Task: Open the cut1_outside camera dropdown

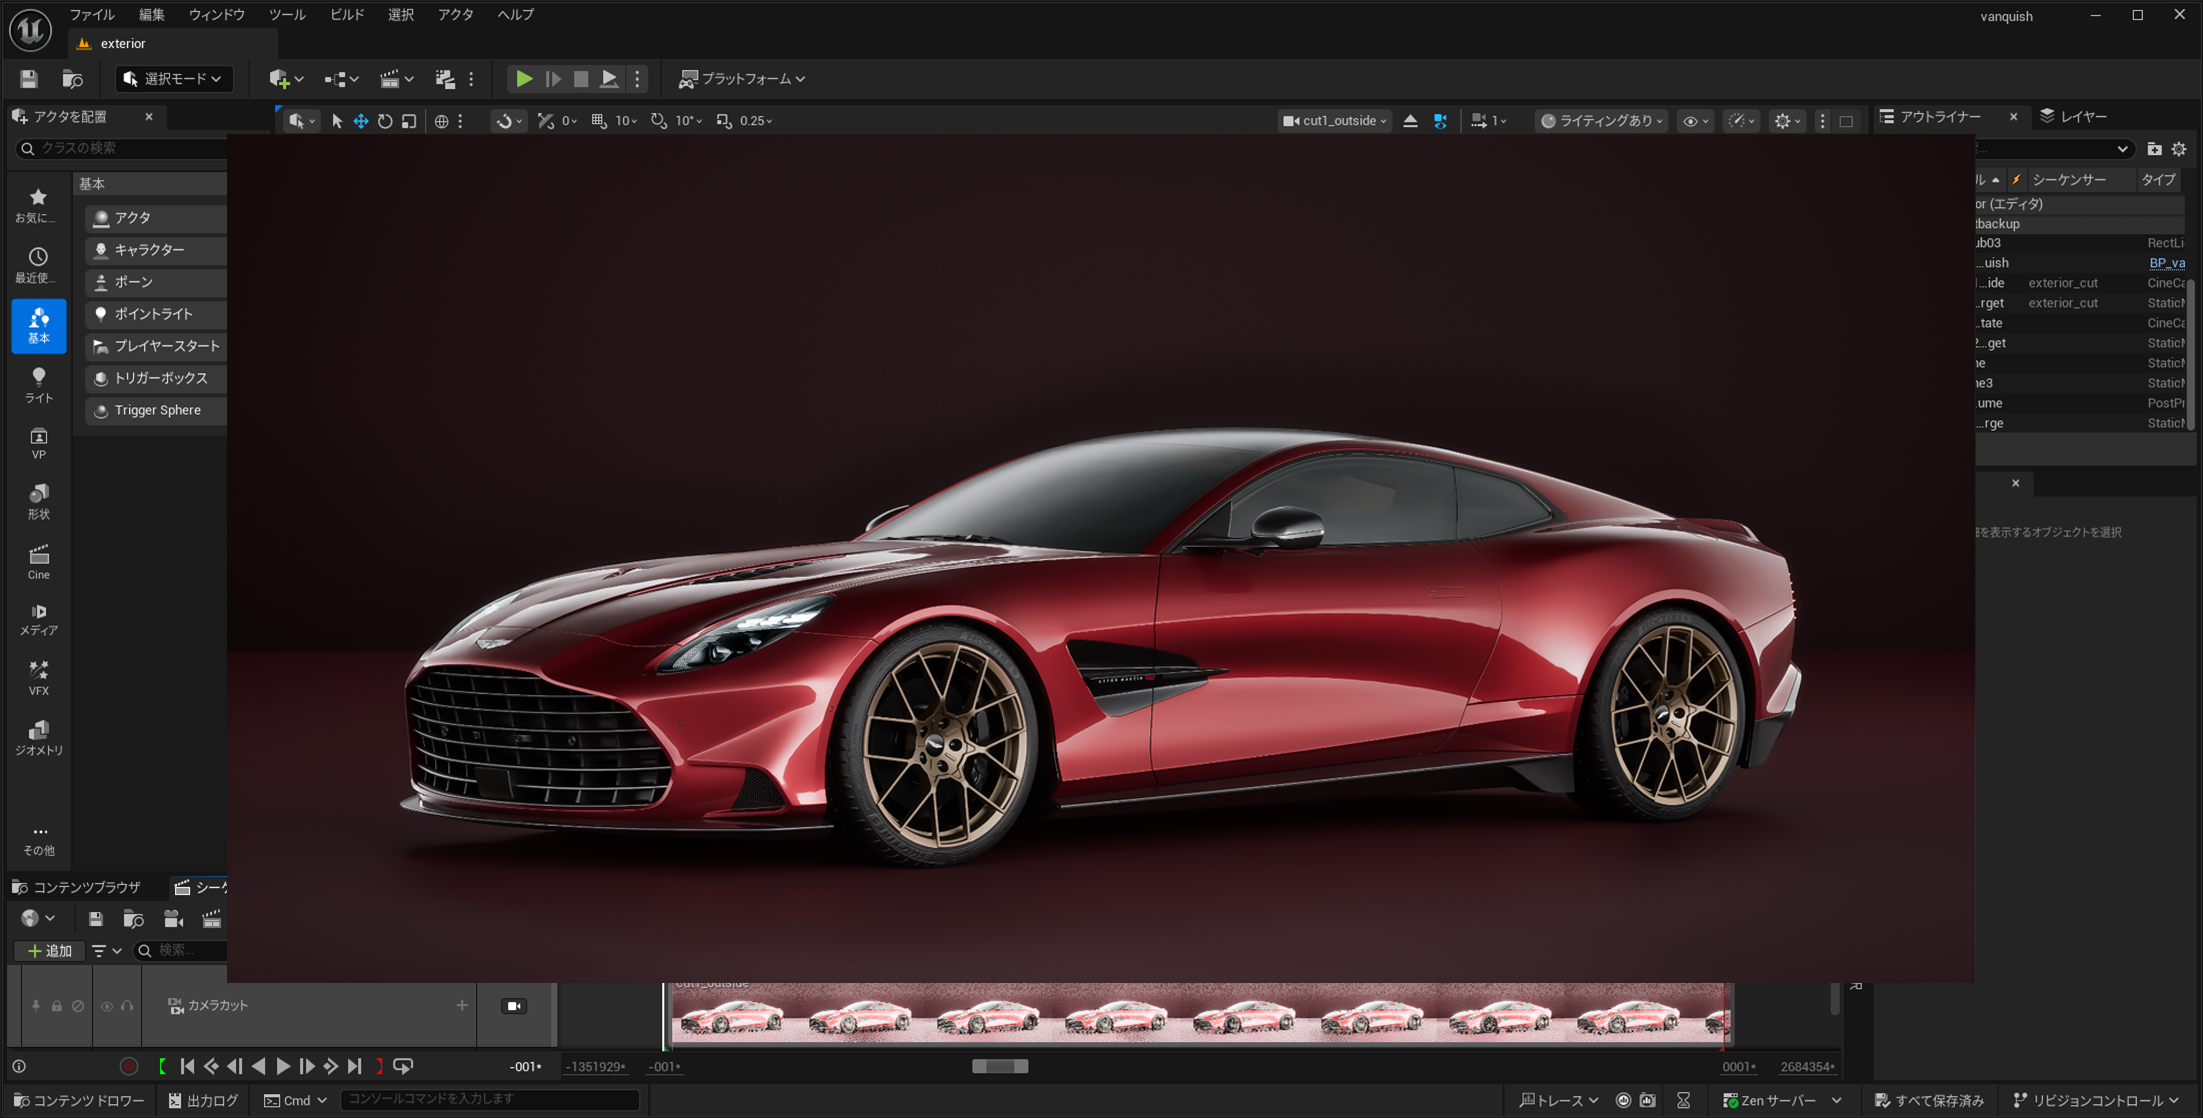Action: point(1335,121)
